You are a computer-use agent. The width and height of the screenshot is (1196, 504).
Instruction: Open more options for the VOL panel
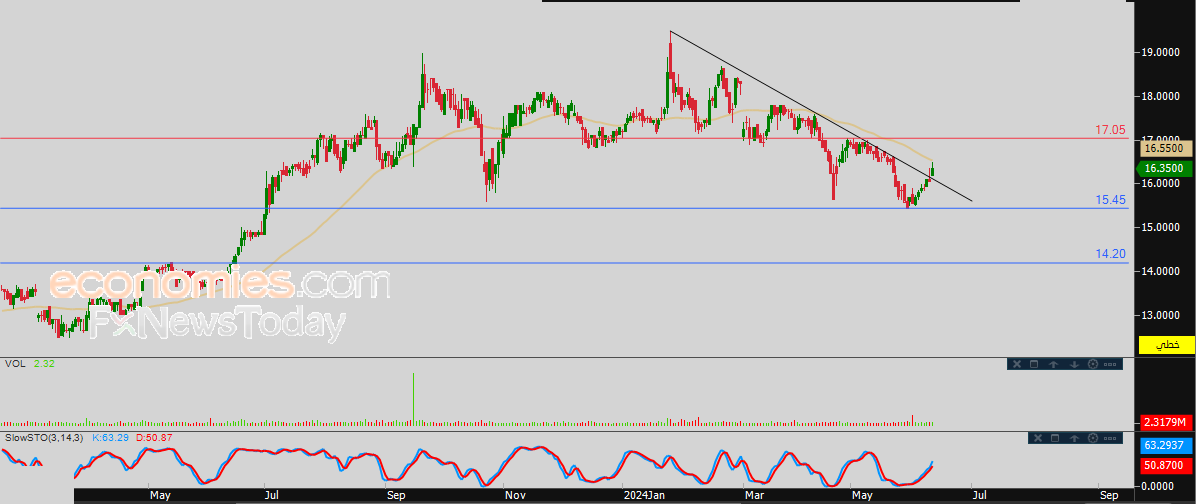(1110, 364)
